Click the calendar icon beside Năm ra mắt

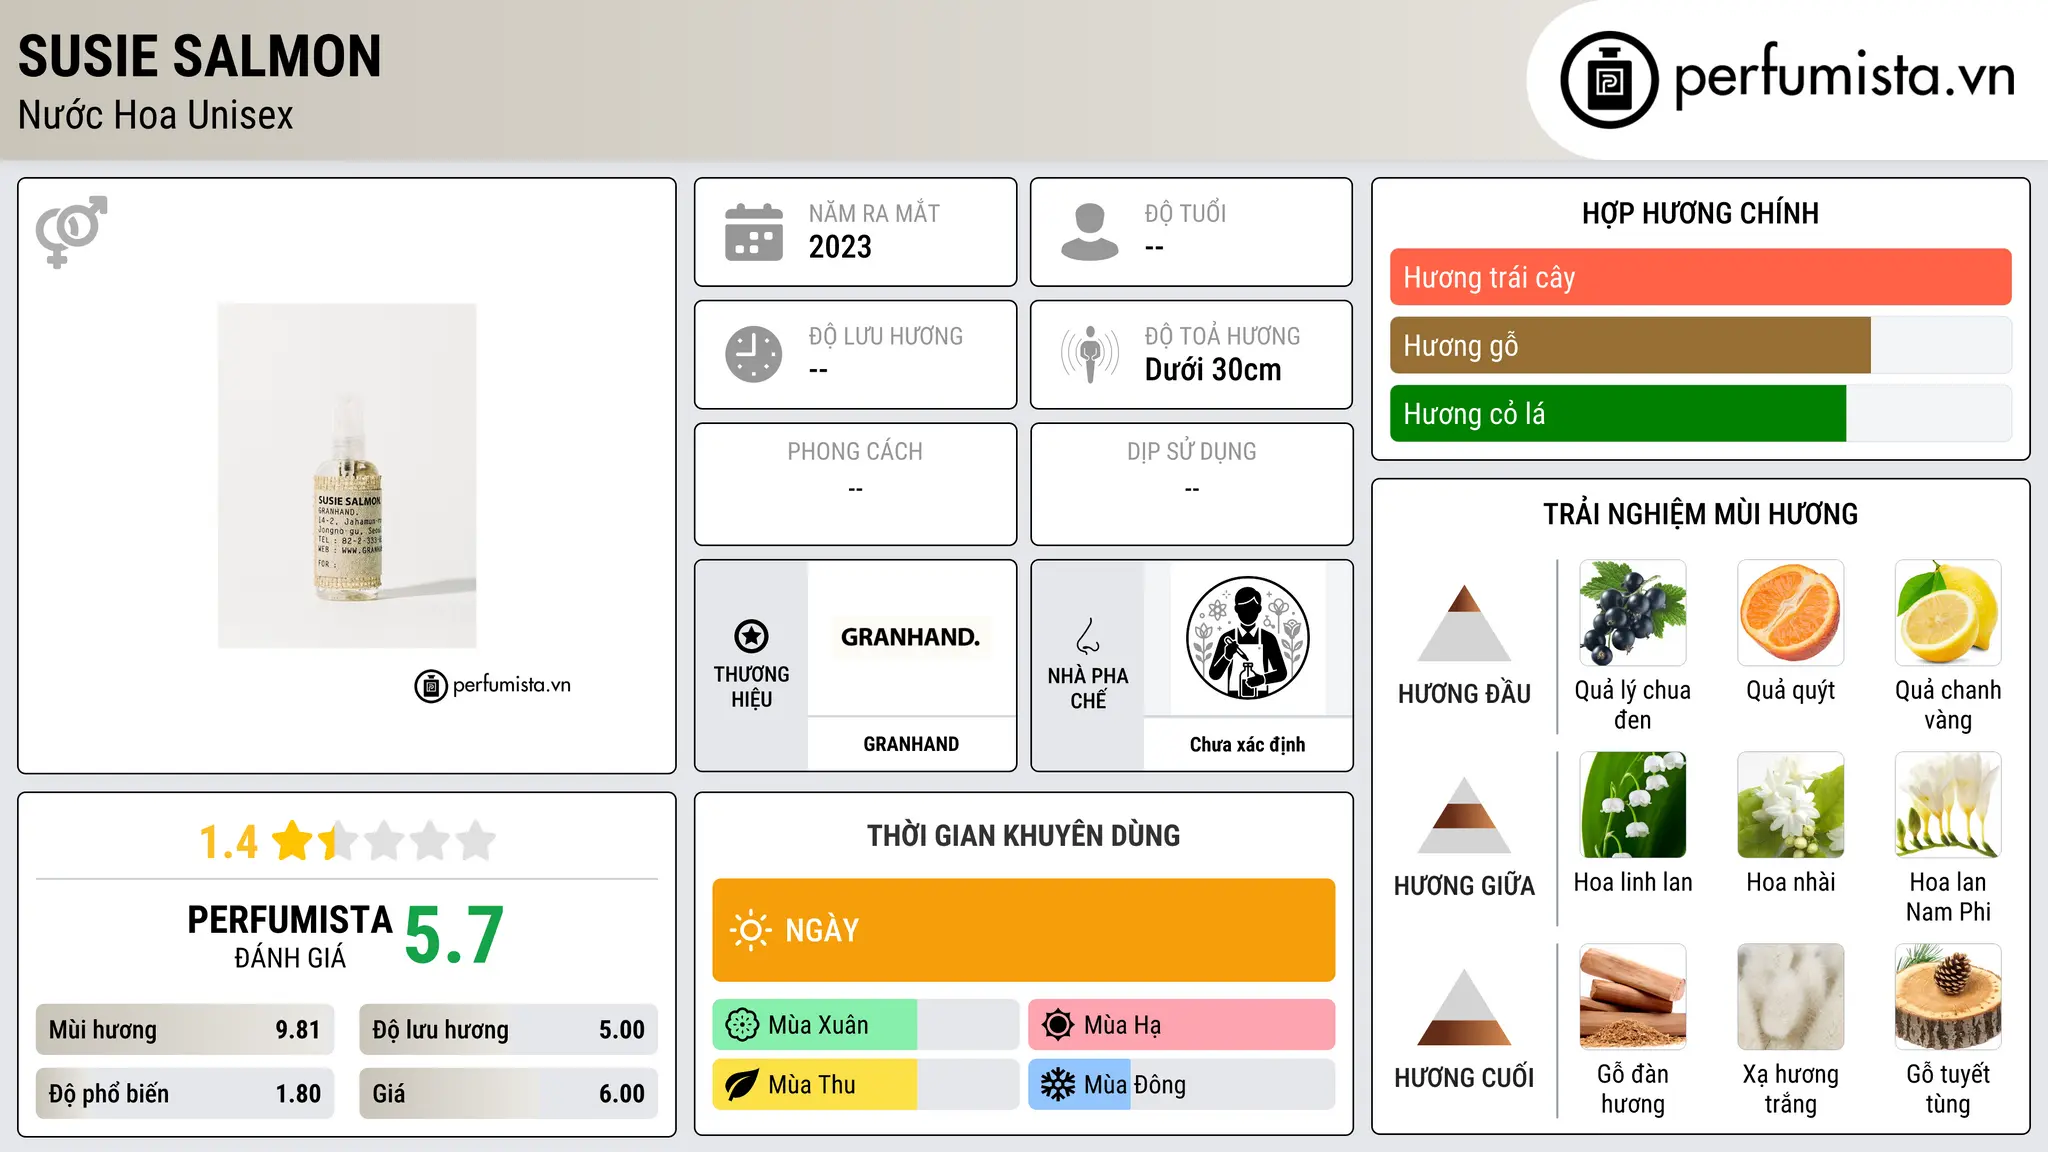point(754,232)
